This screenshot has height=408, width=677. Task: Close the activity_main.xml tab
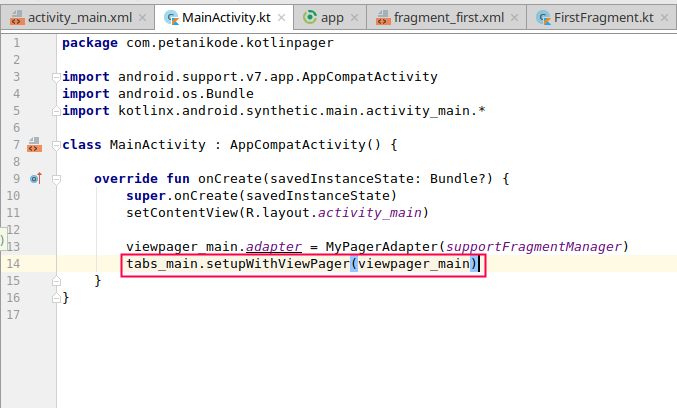(x=143, y=17)
